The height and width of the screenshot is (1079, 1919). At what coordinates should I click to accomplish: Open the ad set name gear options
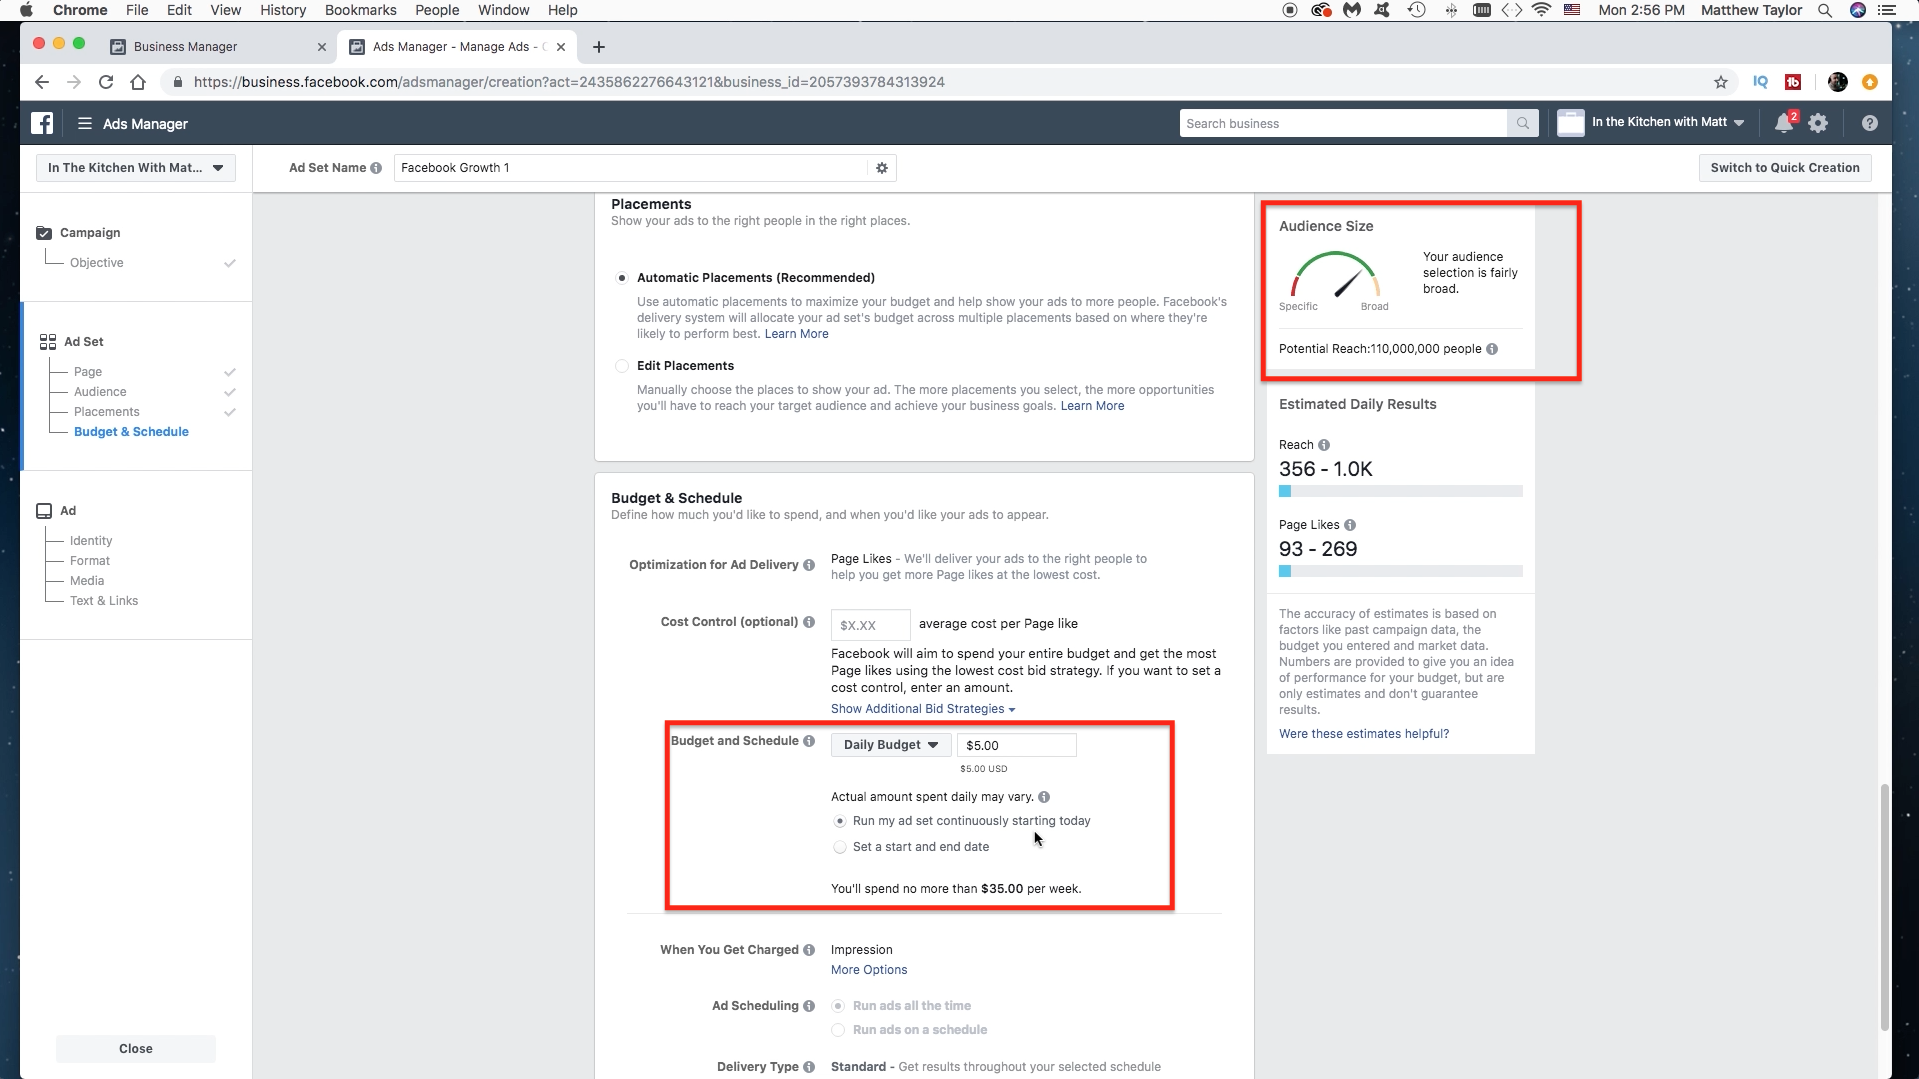[x=882, y=168]
